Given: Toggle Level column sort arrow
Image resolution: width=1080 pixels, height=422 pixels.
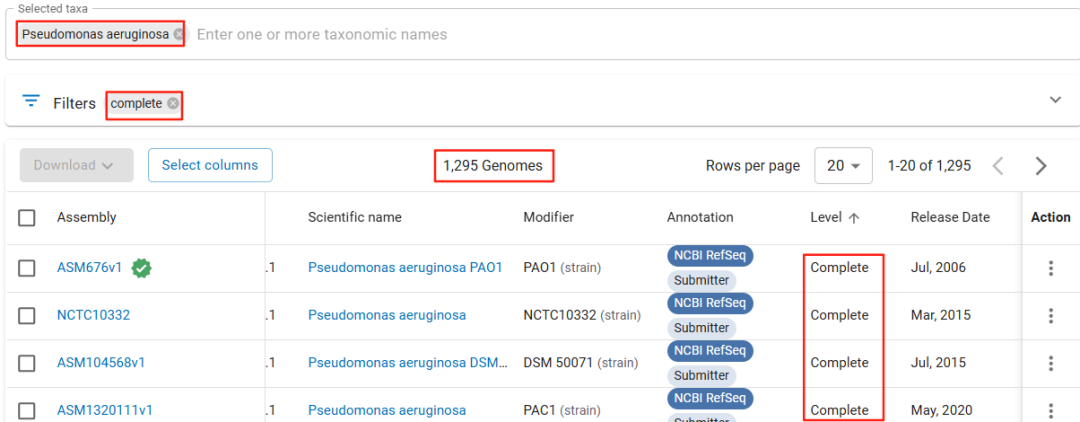Looking at the screenshot, I should [x=853, y=218].
